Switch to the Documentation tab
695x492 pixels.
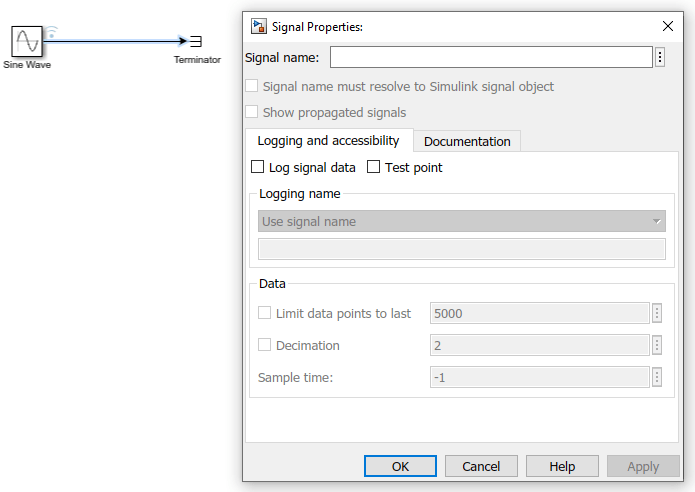click(467, 141)
